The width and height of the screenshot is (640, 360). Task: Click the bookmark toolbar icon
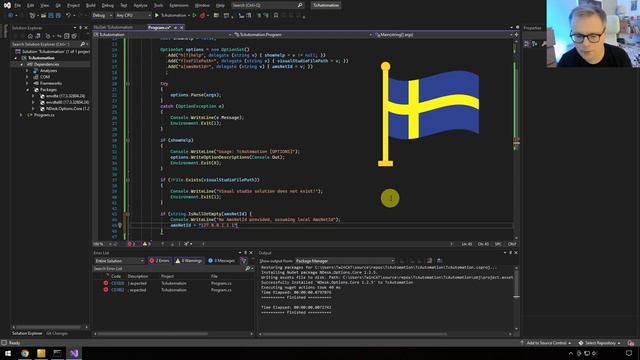coord(276,15)
